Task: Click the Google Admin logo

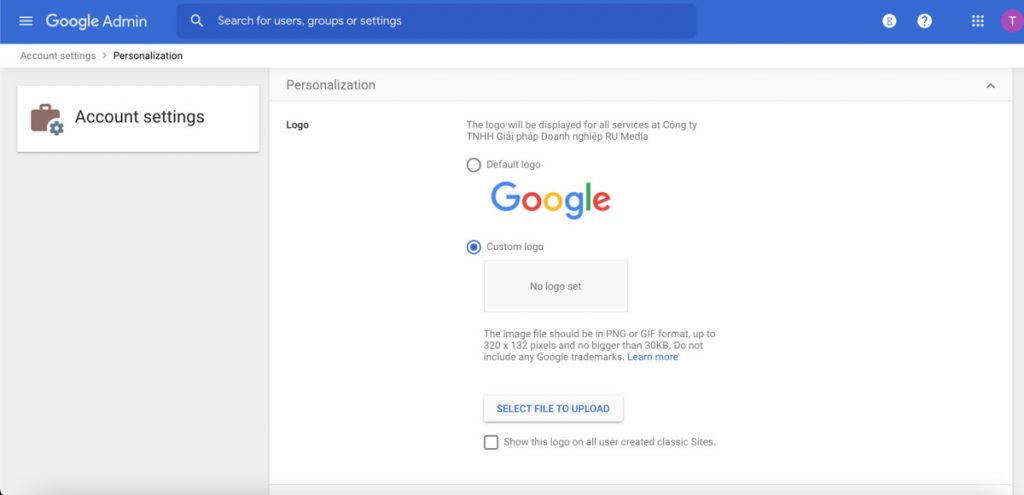Action: pos(96,21)
